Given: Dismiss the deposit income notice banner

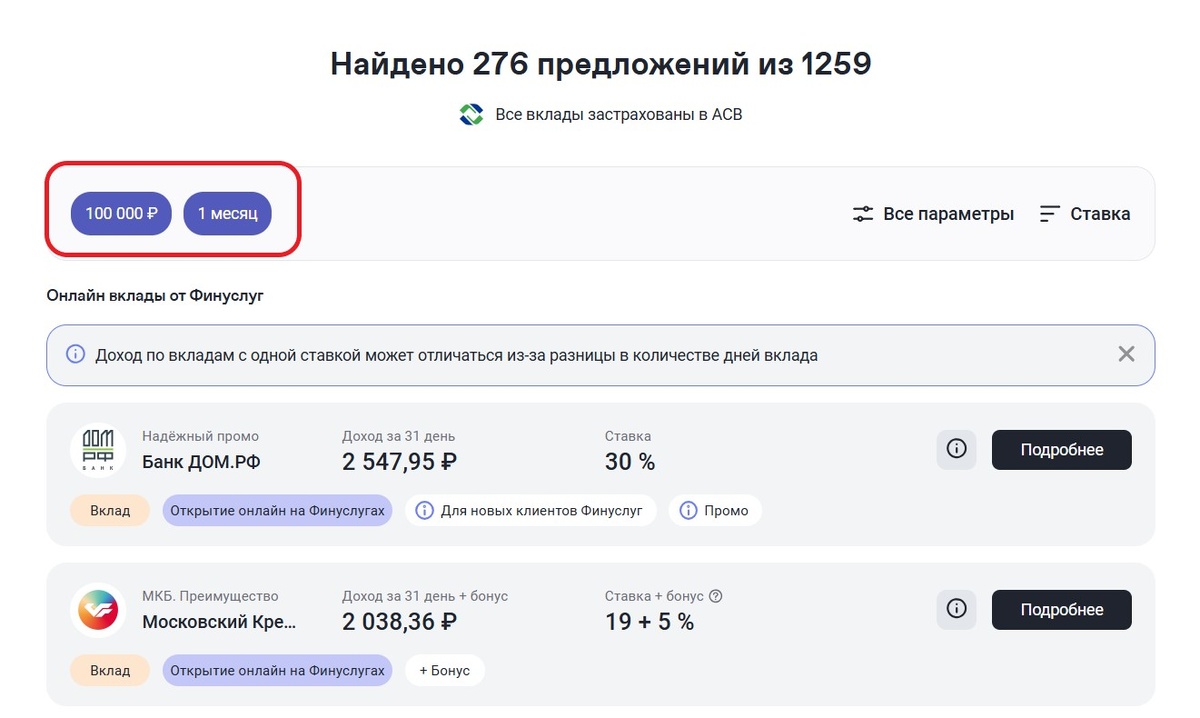Looking at the screenshot, I should pos(1126,354).
